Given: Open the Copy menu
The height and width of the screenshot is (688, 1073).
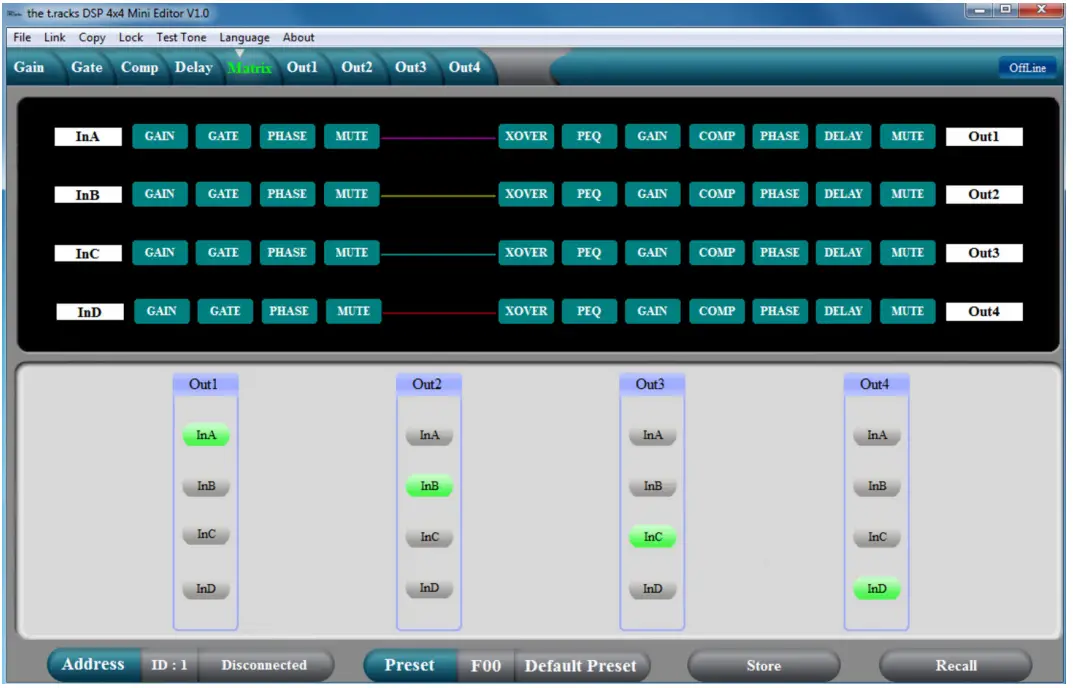Looking at the screenshot, I should (92, 37).
